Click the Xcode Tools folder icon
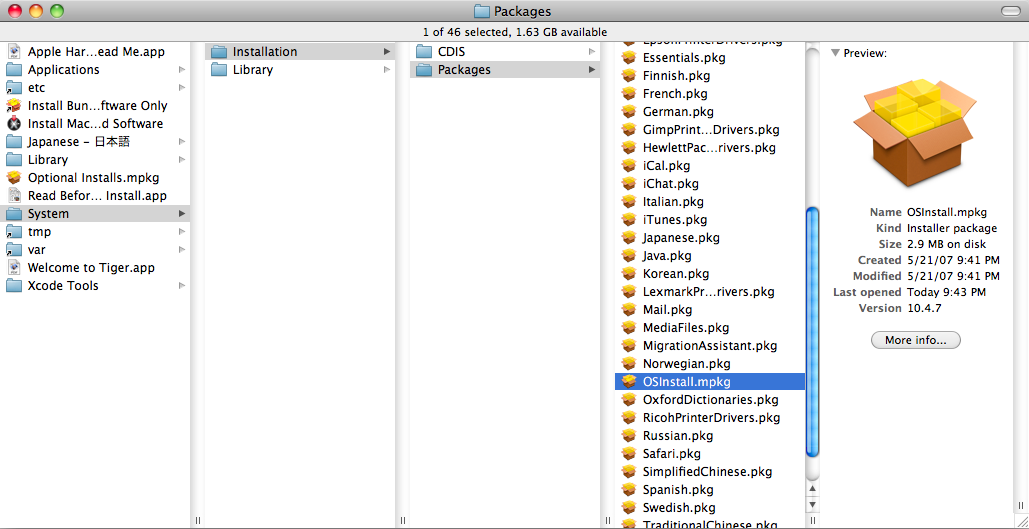 pos(14,286)
